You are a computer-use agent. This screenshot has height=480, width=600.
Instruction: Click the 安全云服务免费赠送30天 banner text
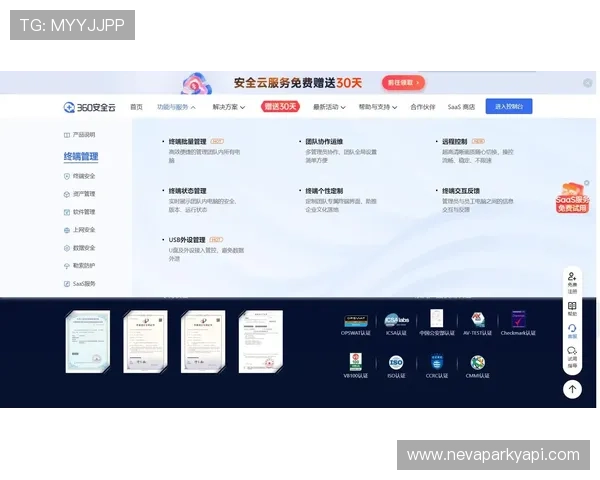(x=298, y=83)
